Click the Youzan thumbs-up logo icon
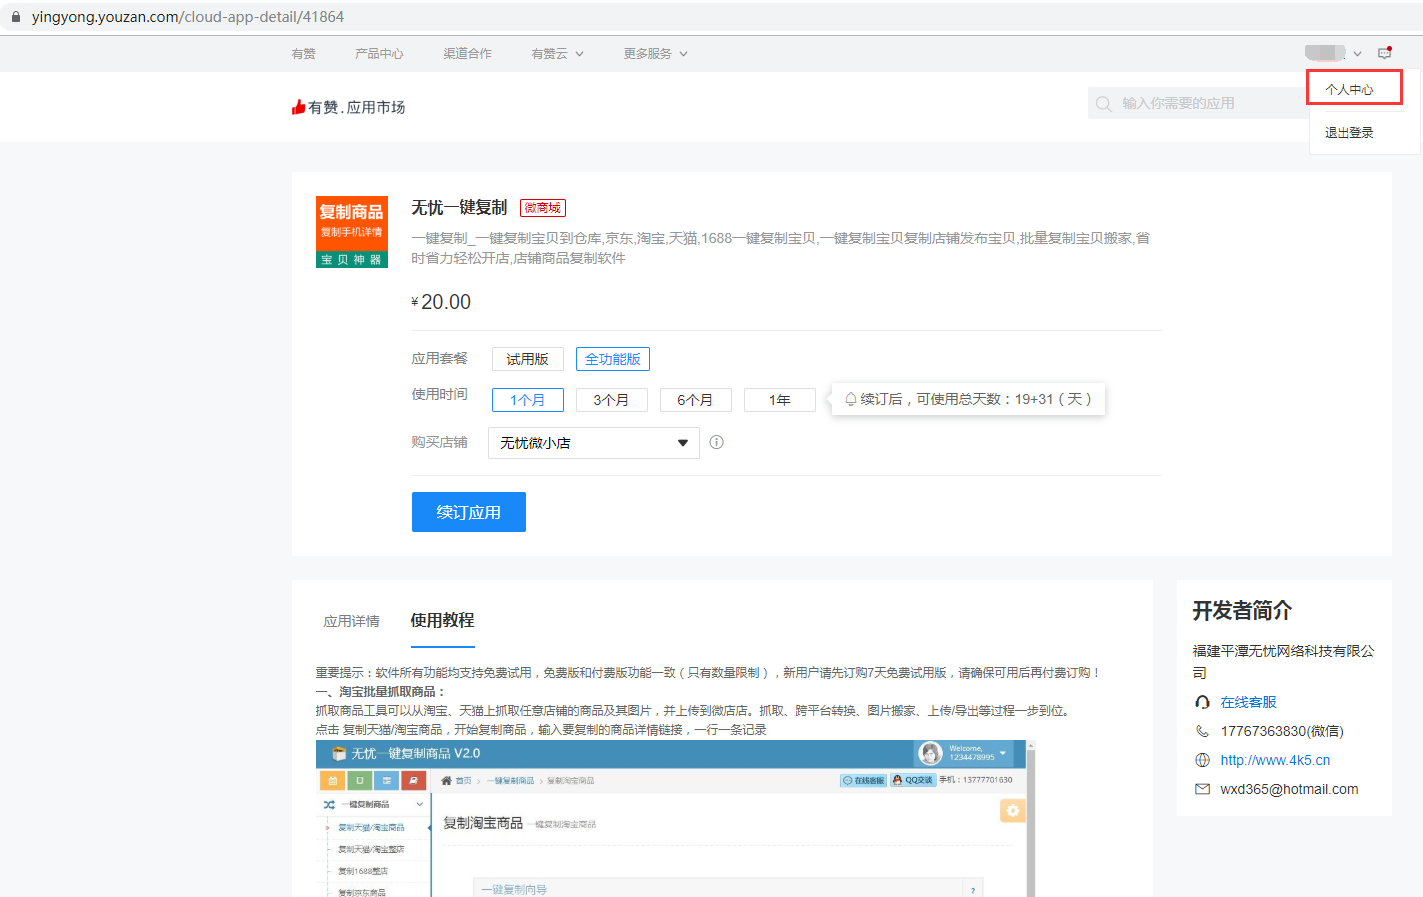 (298, 107)
